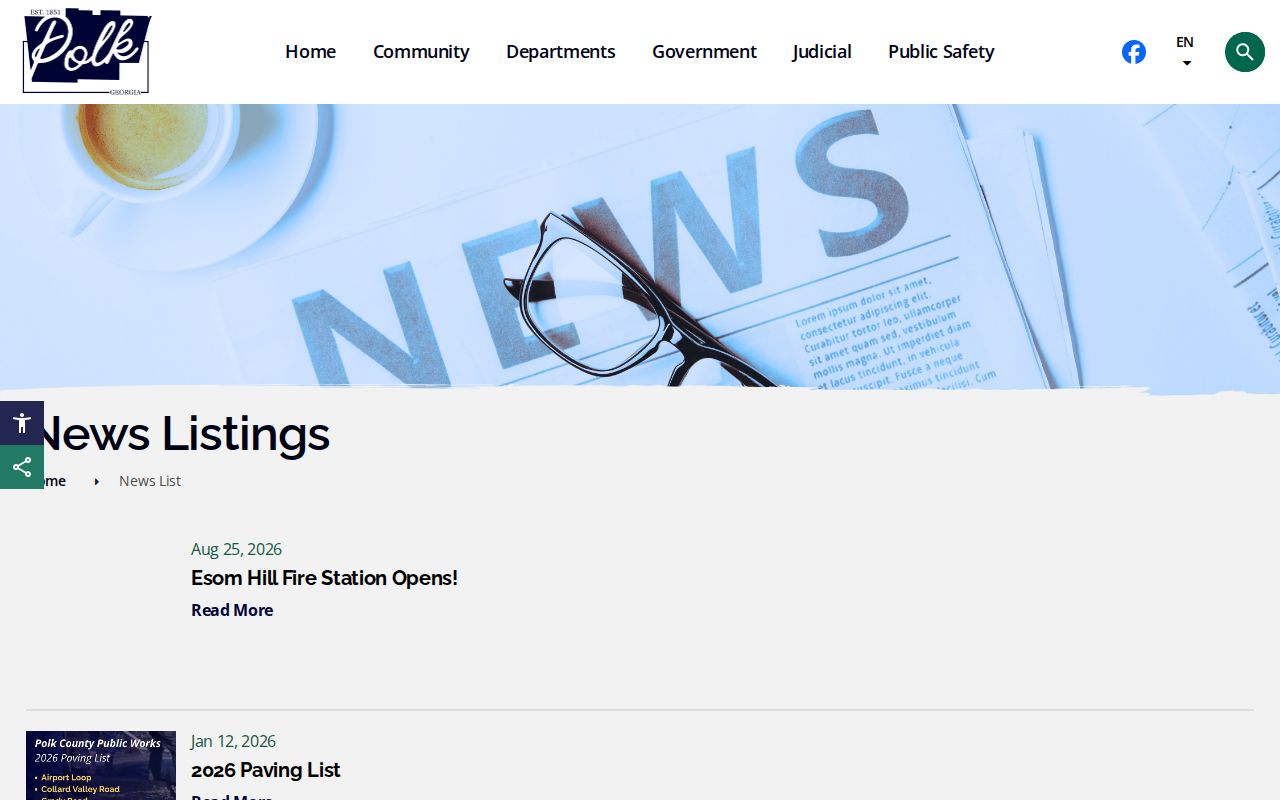Click the Polk County Georgia logo
This screenshot has height=800, width=1280.
[87, 51]
